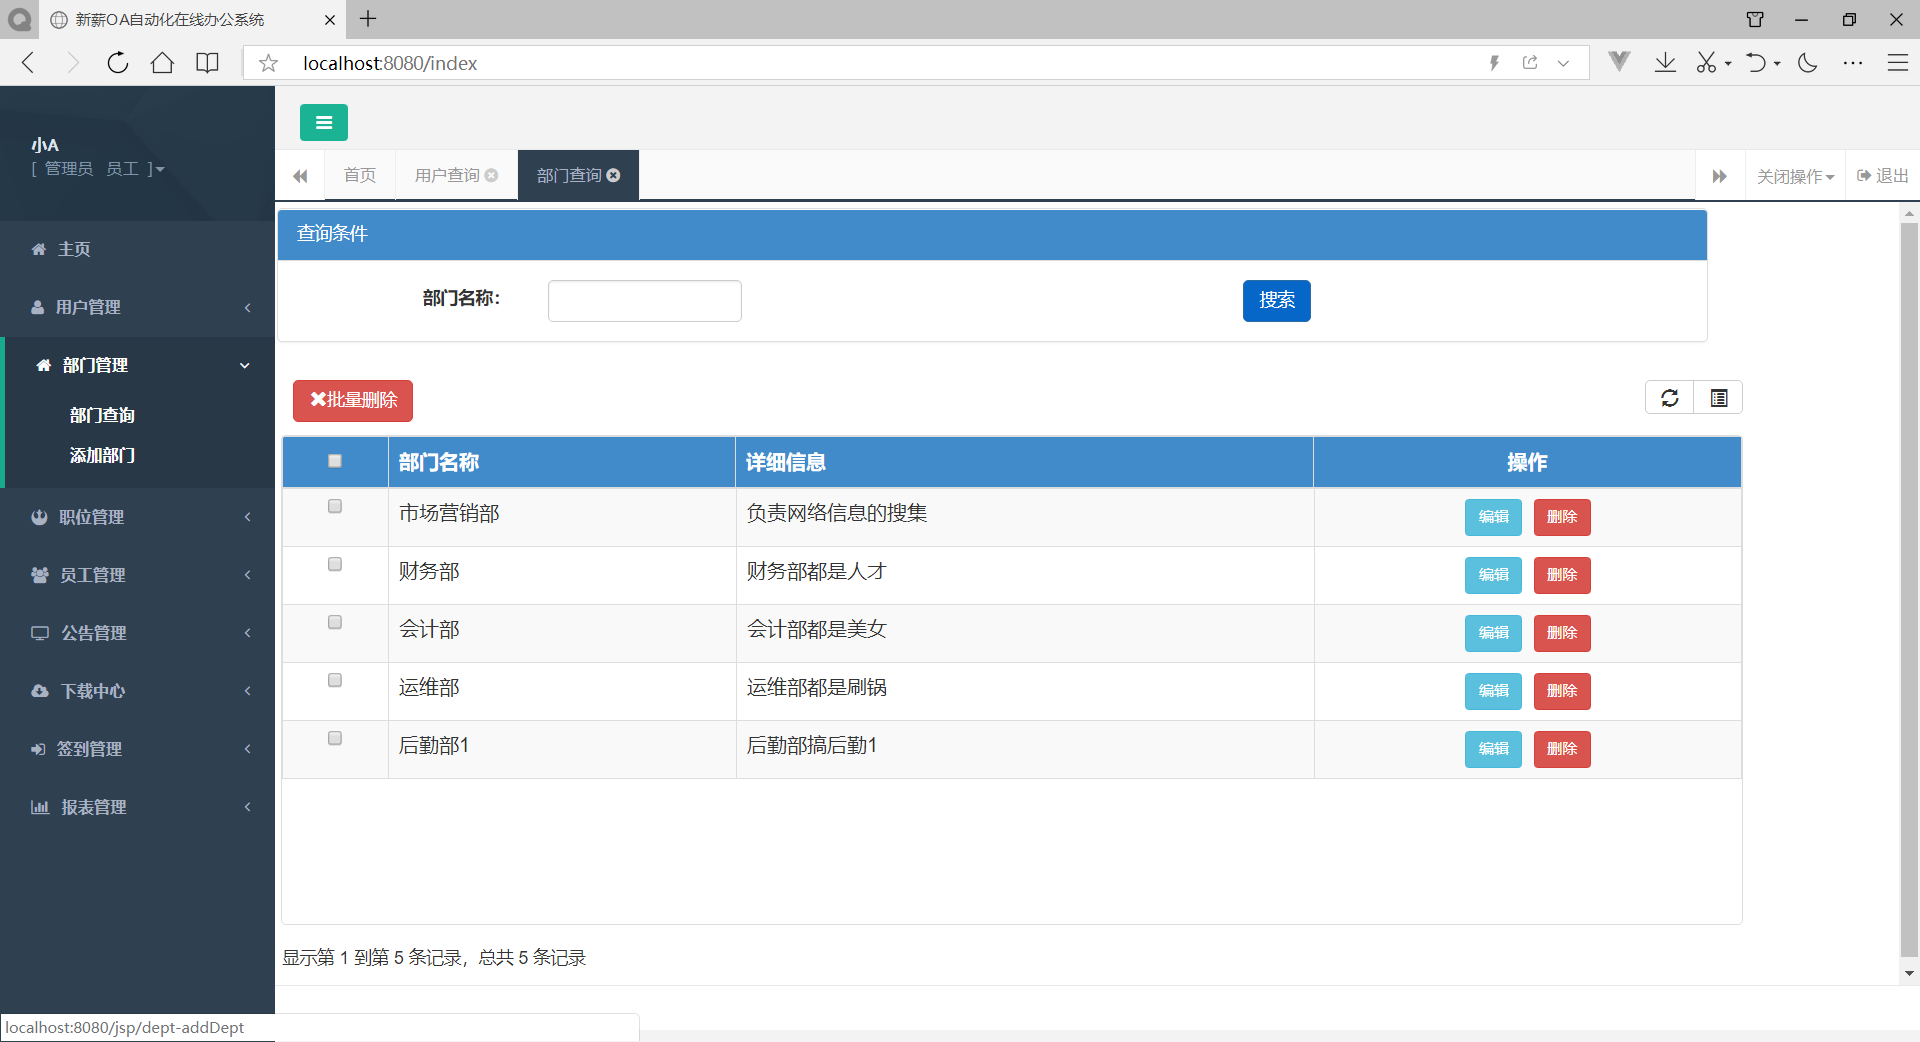
Task: Collapse the 部门管理 sidebar menu
Action: tap(140, 365)
